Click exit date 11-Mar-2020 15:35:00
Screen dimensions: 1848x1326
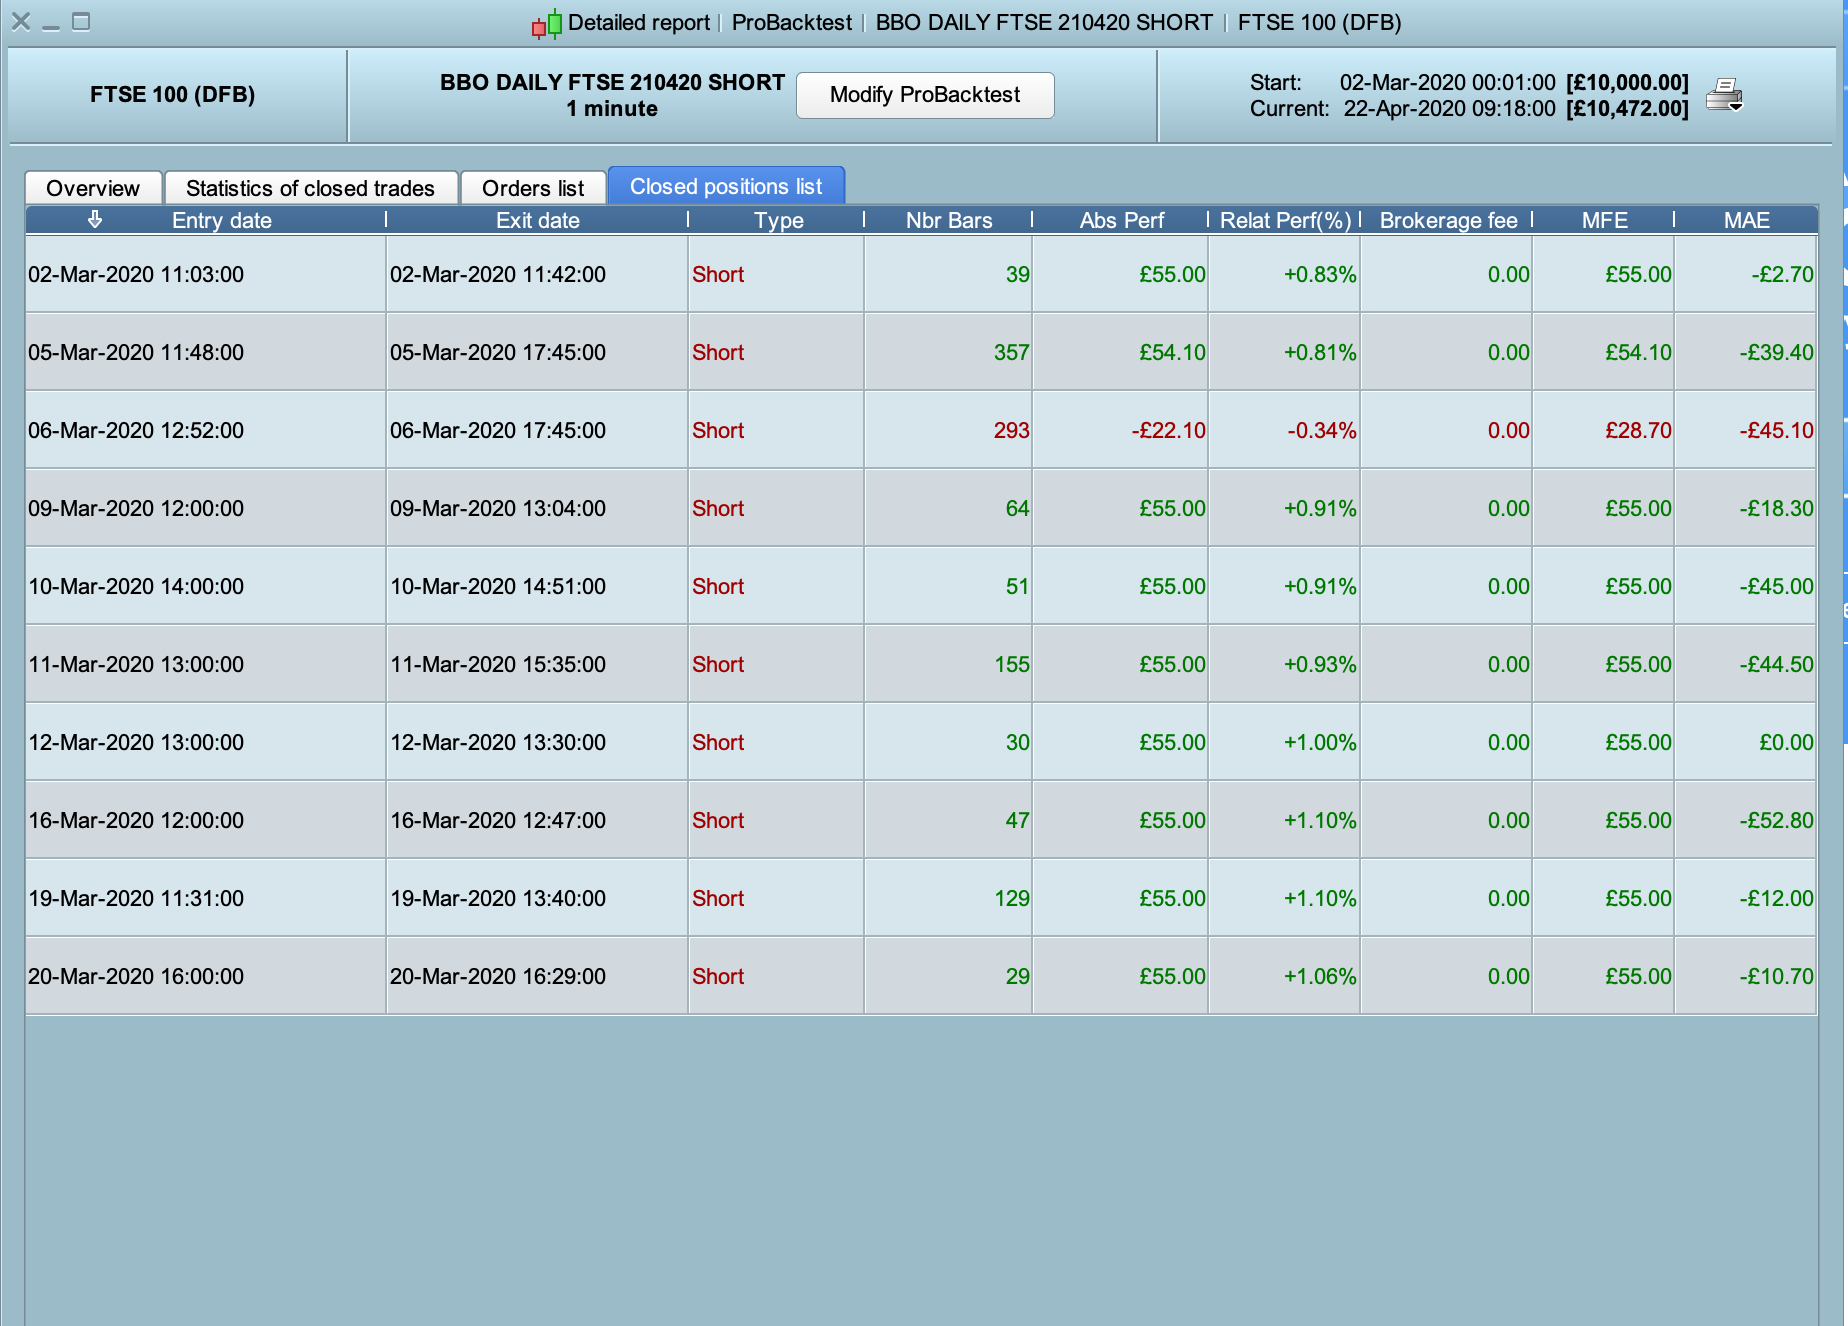click(x=498, y=664)
